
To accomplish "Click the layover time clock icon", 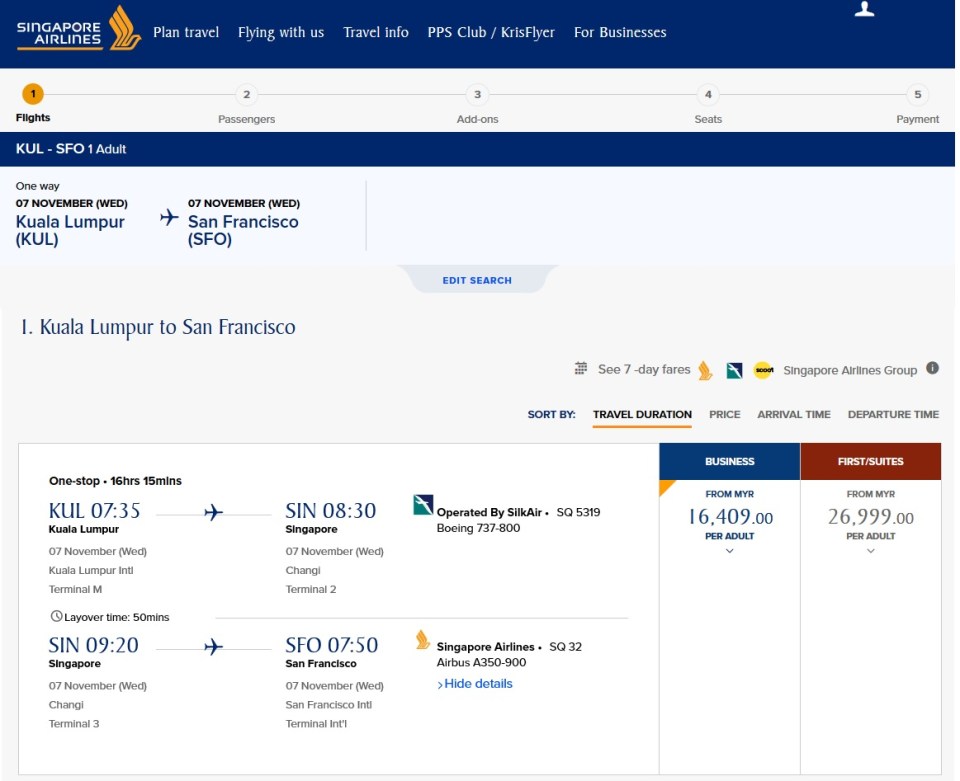I will coord(56,617).
